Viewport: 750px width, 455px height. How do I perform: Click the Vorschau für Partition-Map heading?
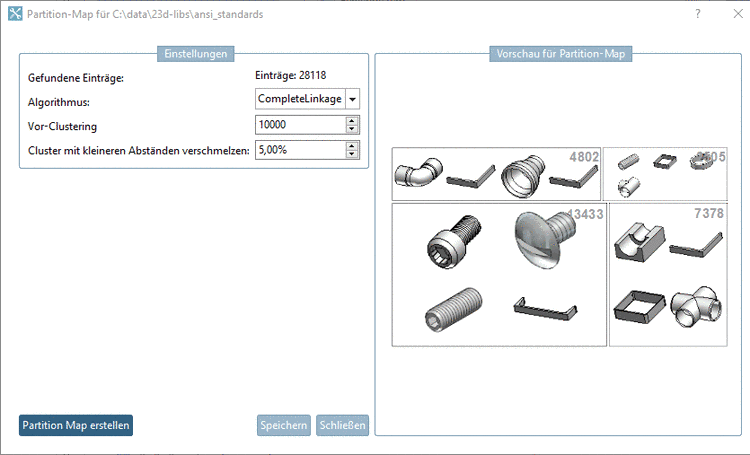pyautogui.click(x=561, y=54)
